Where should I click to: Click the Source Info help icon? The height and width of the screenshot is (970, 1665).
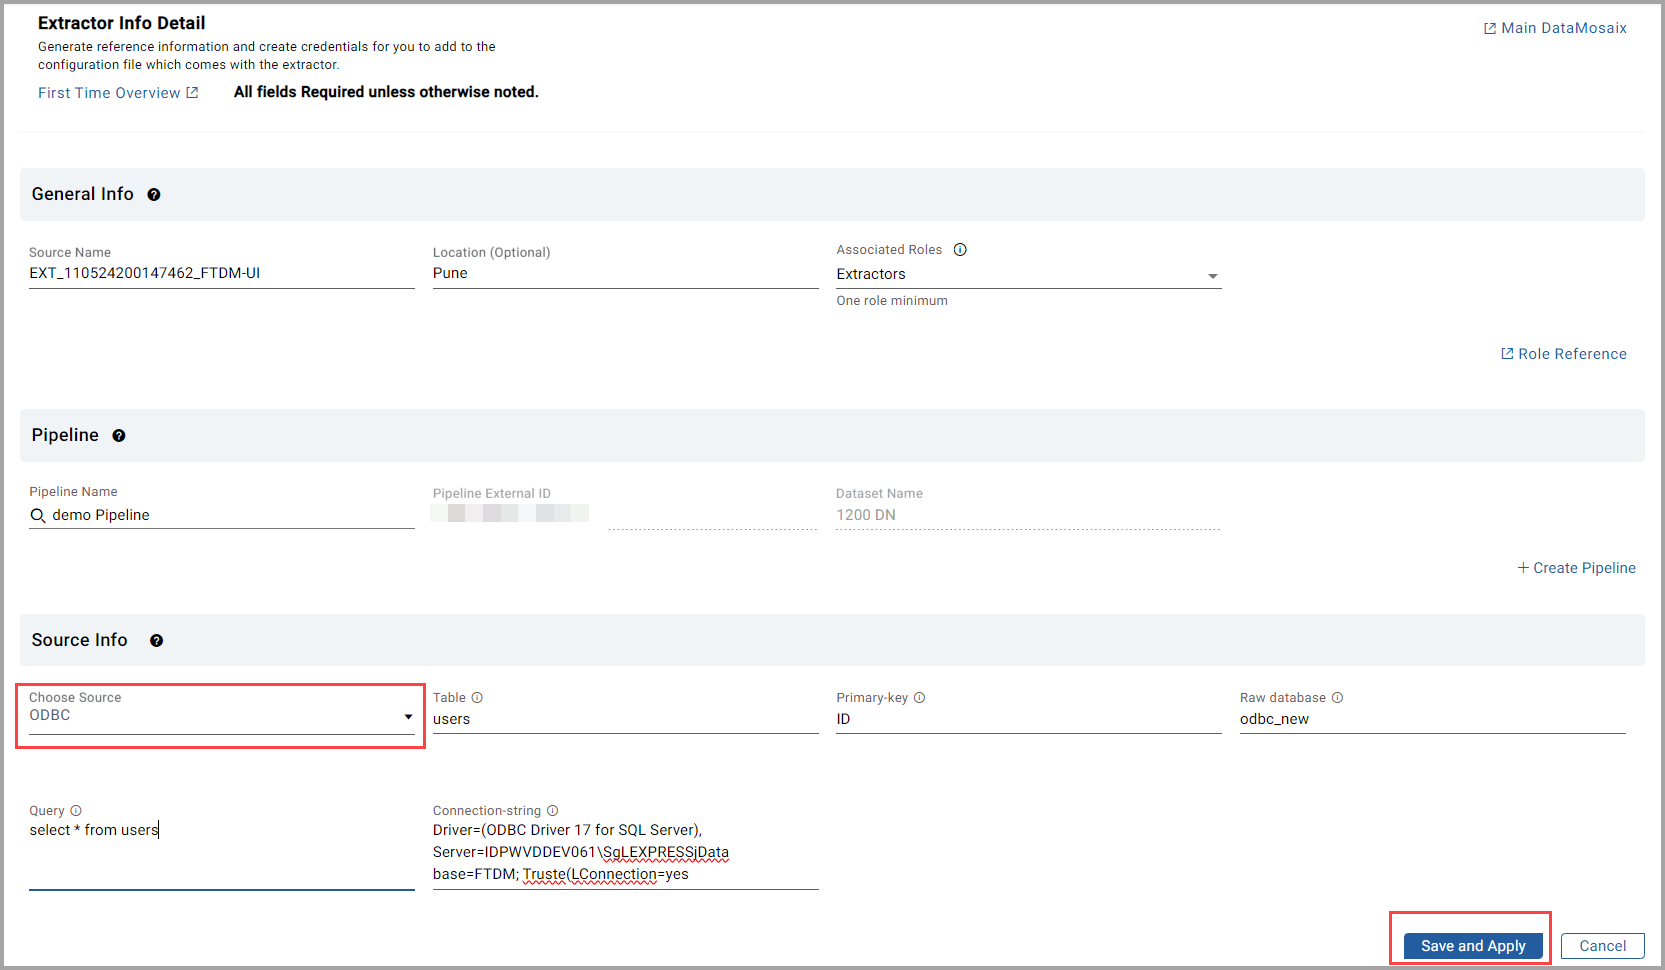(x=156, y=641)
